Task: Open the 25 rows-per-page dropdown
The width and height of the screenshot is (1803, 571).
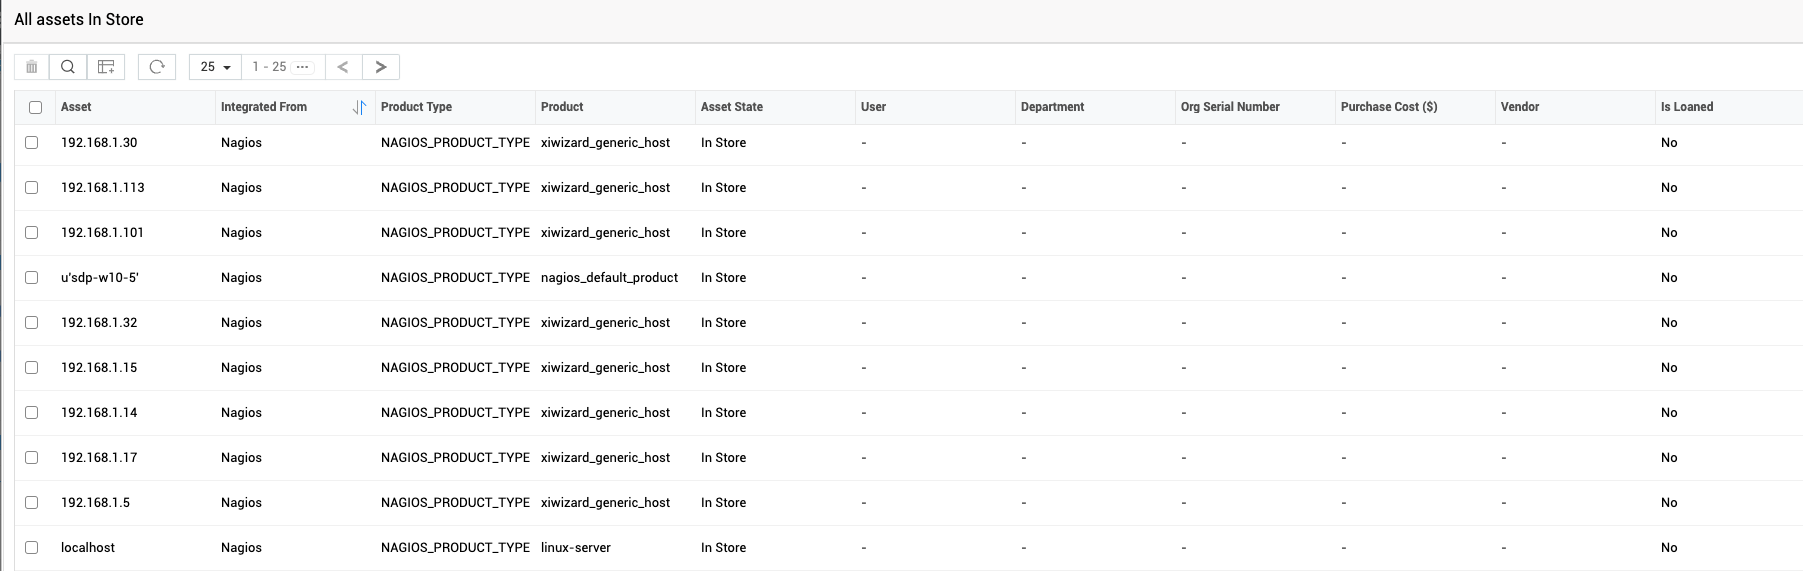Action: [x=215, y=67]
